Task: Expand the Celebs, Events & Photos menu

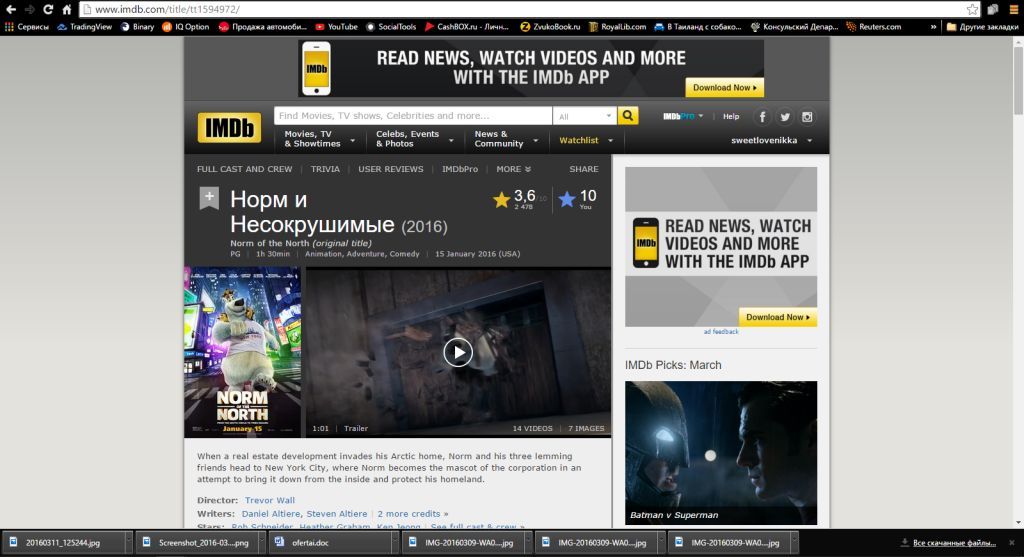Action: (x=414, y=139)
